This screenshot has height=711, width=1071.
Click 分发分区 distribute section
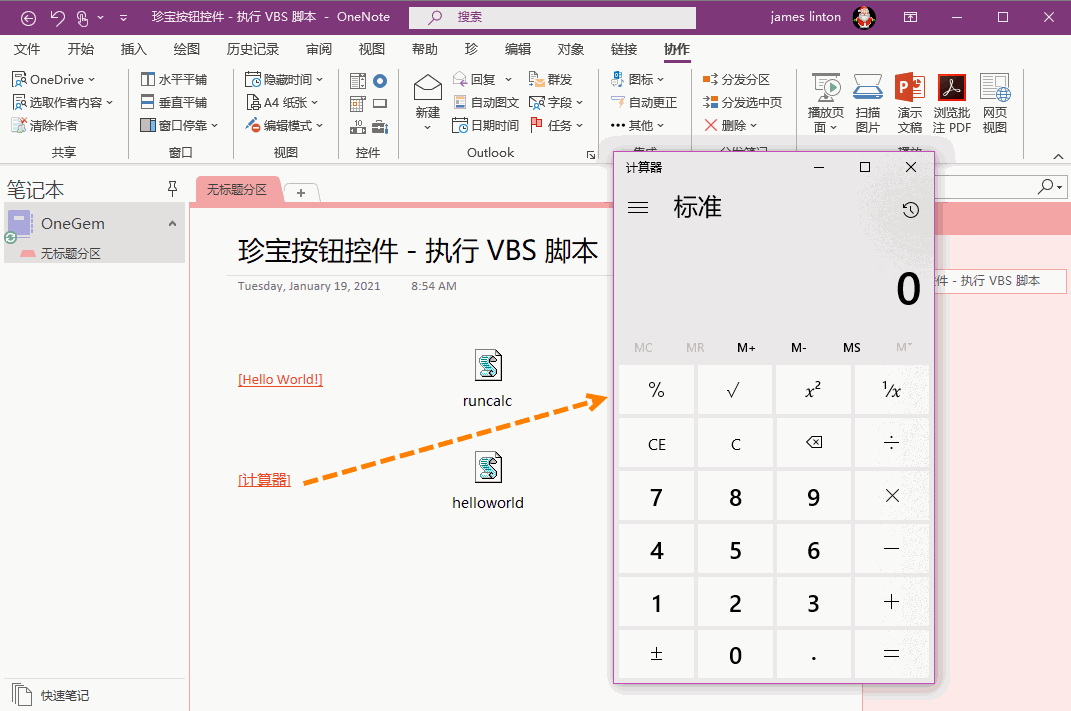tap(736, 80)
